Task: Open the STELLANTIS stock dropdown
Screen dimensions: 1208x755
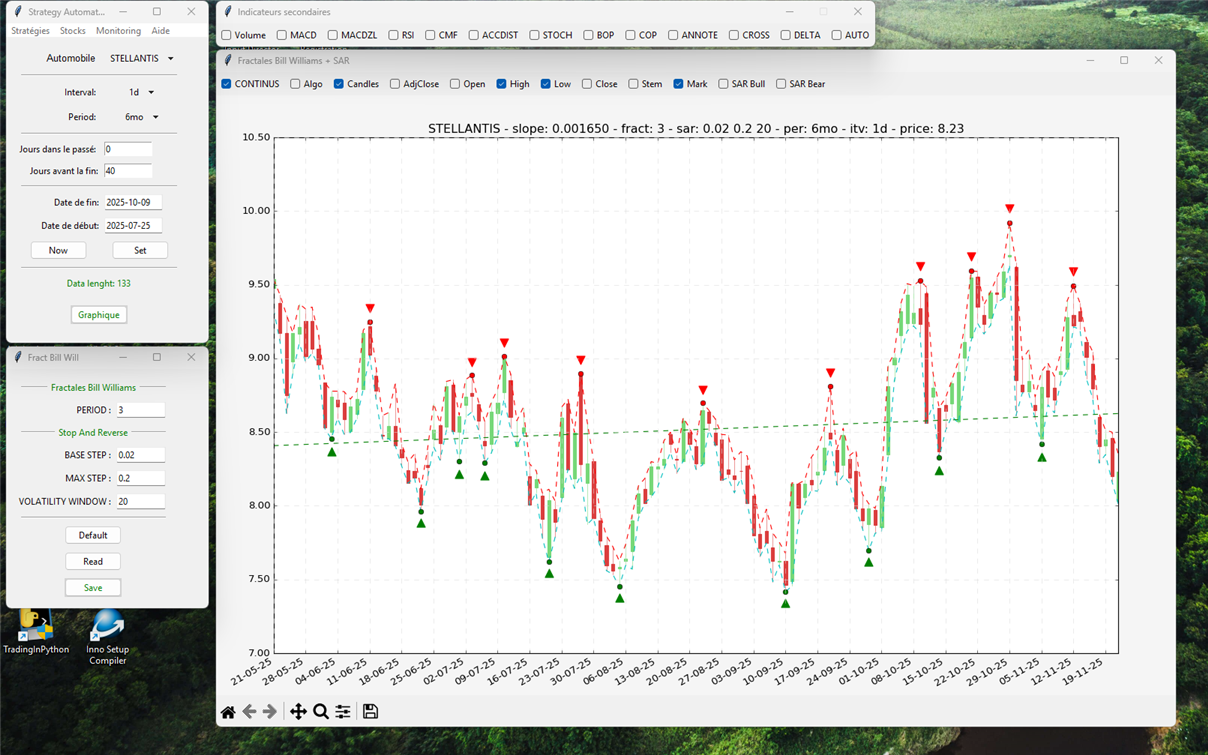Action: click(141, 59)
